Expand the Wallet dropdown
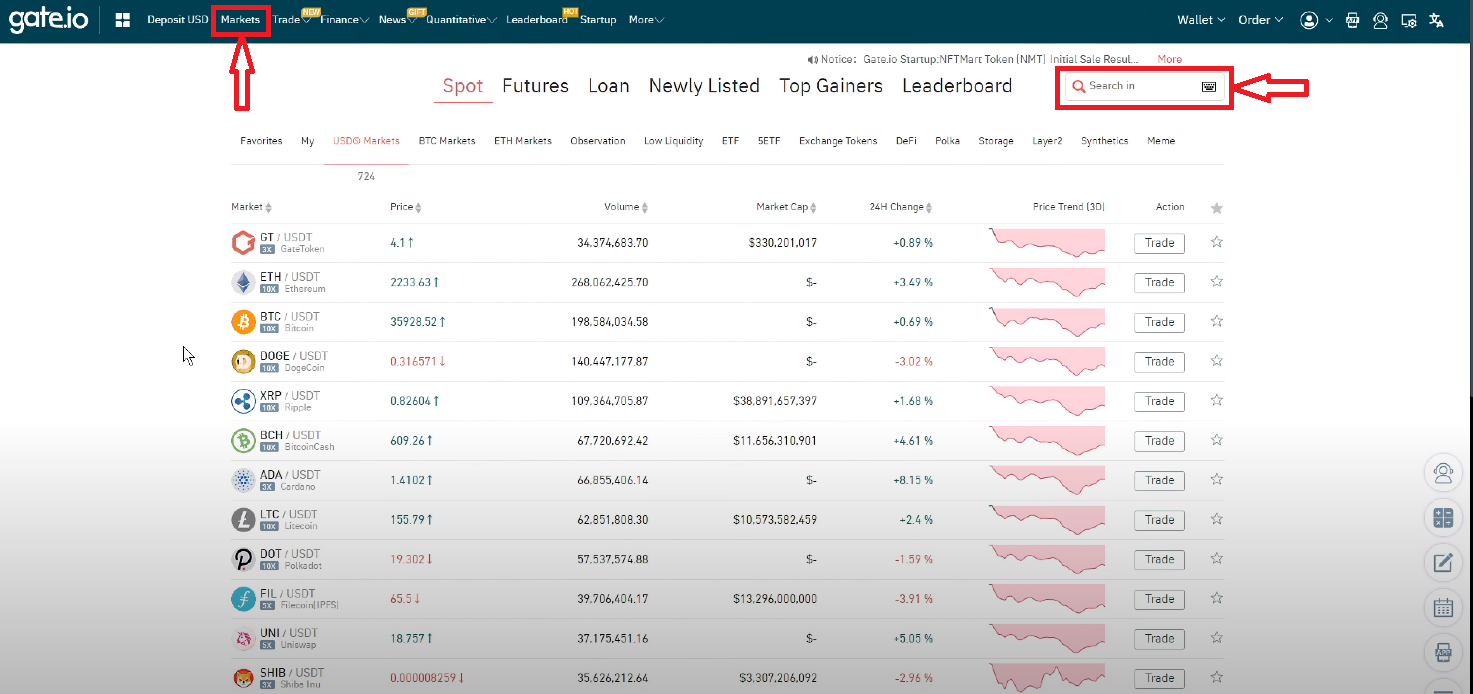 [1201, 20]
